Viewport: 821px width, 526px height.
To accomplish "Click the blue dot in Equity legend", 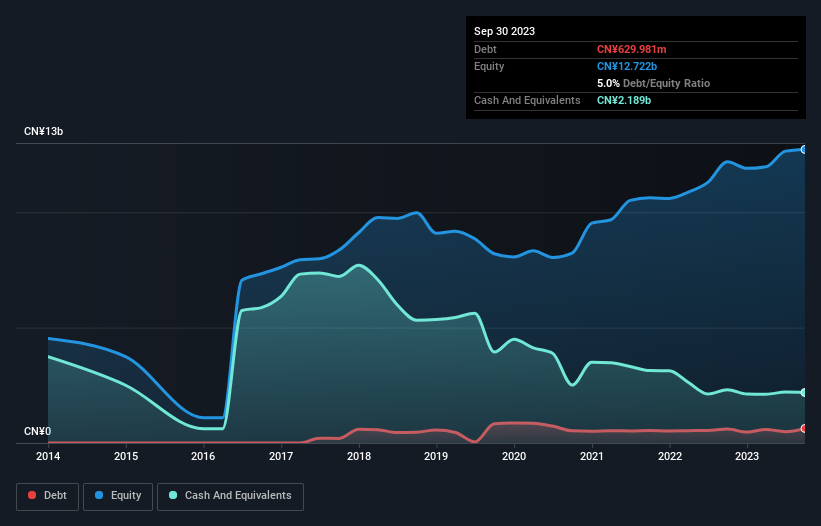I will click(x=99, y=495).
